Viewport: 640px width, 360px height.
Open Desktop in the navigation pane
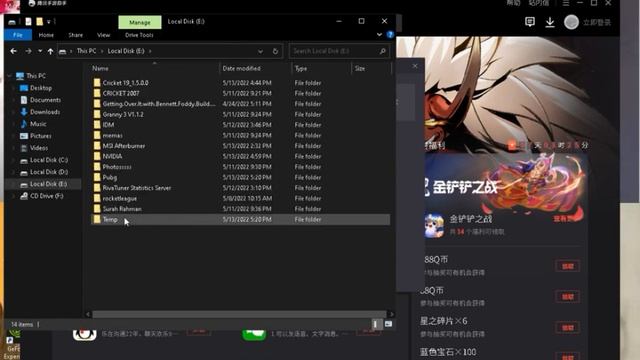pyautogui.click(x=41, y=88)
